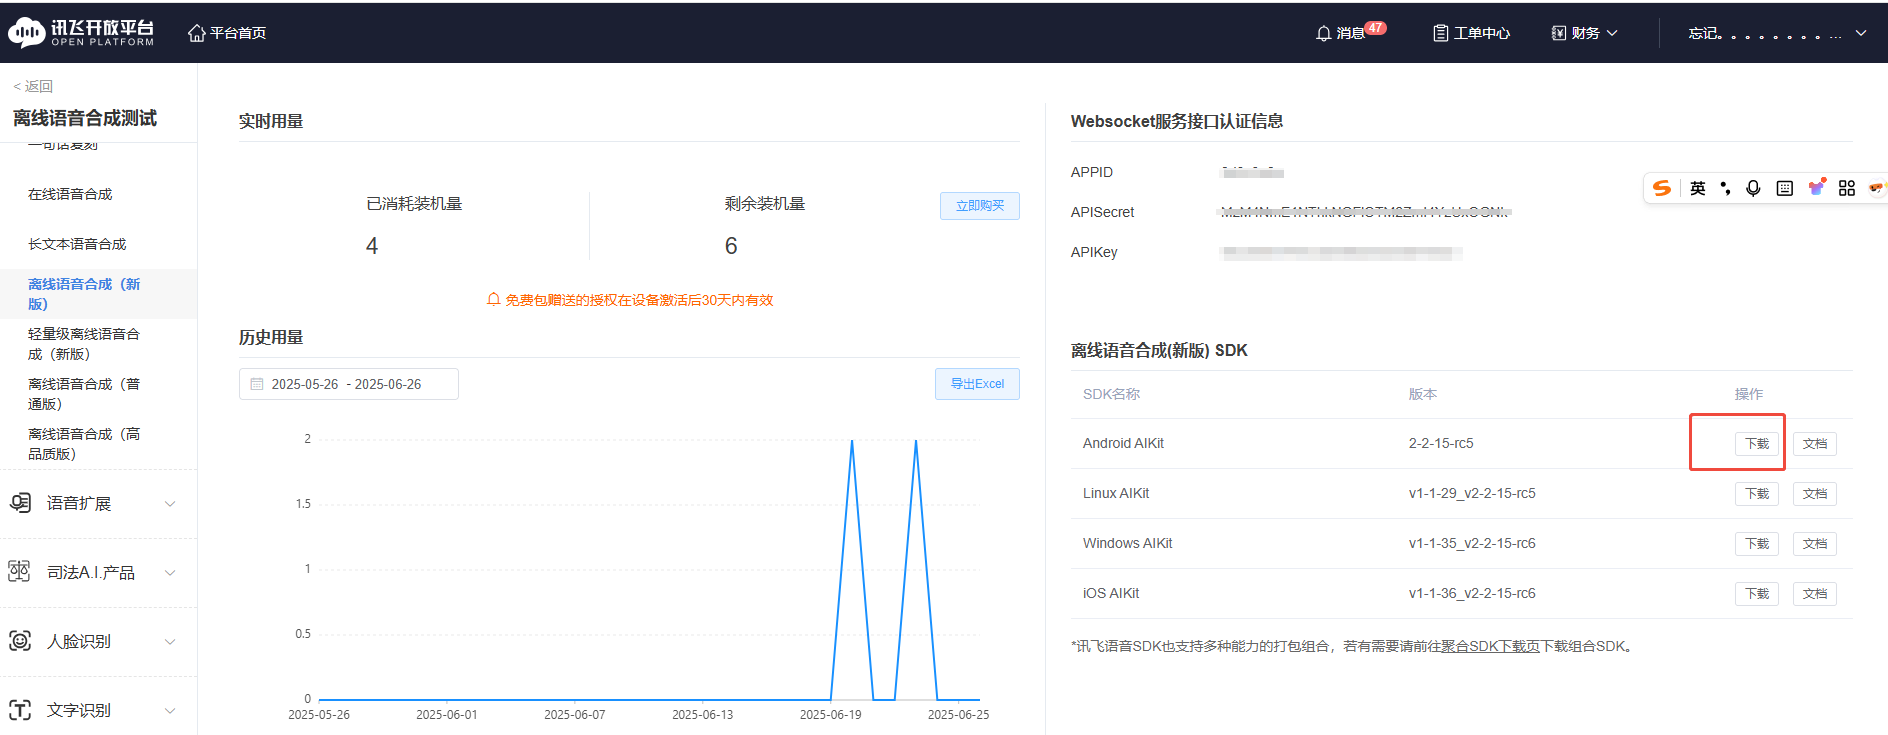The image size is (1888, 735).
Task: Toggle punctuation mode in IME bar
Action: click(1725, 188)
